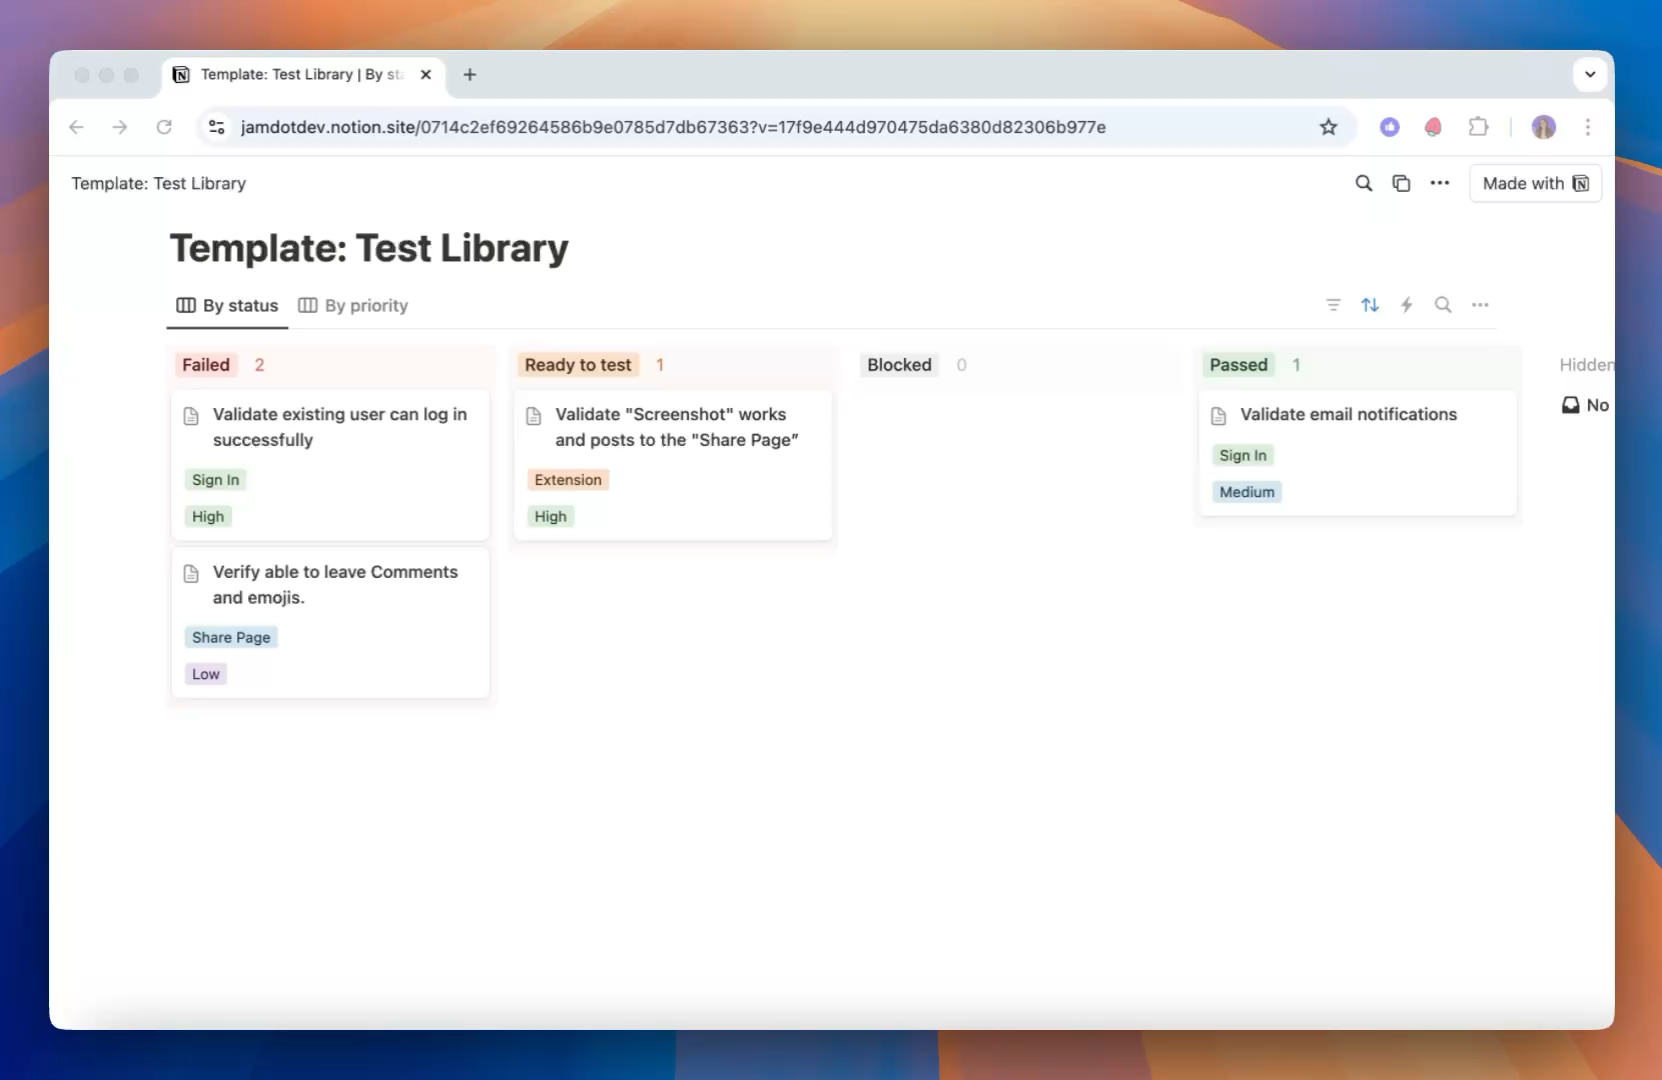Open the Chrome extensions puzzle icon

click(x=1478, y=127)
